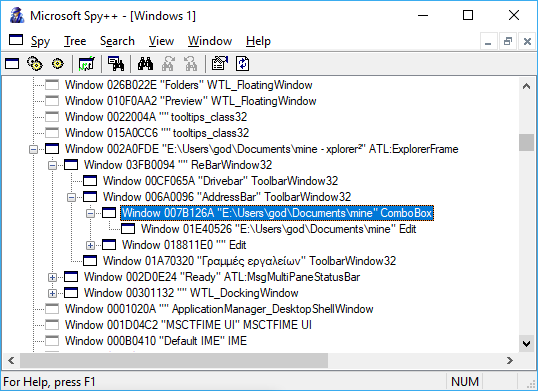The height and width of the screenshot is (391, 538).
Task: Select Window 03FB0094 ReBarWindow32 row
Action: pos(178,165)
